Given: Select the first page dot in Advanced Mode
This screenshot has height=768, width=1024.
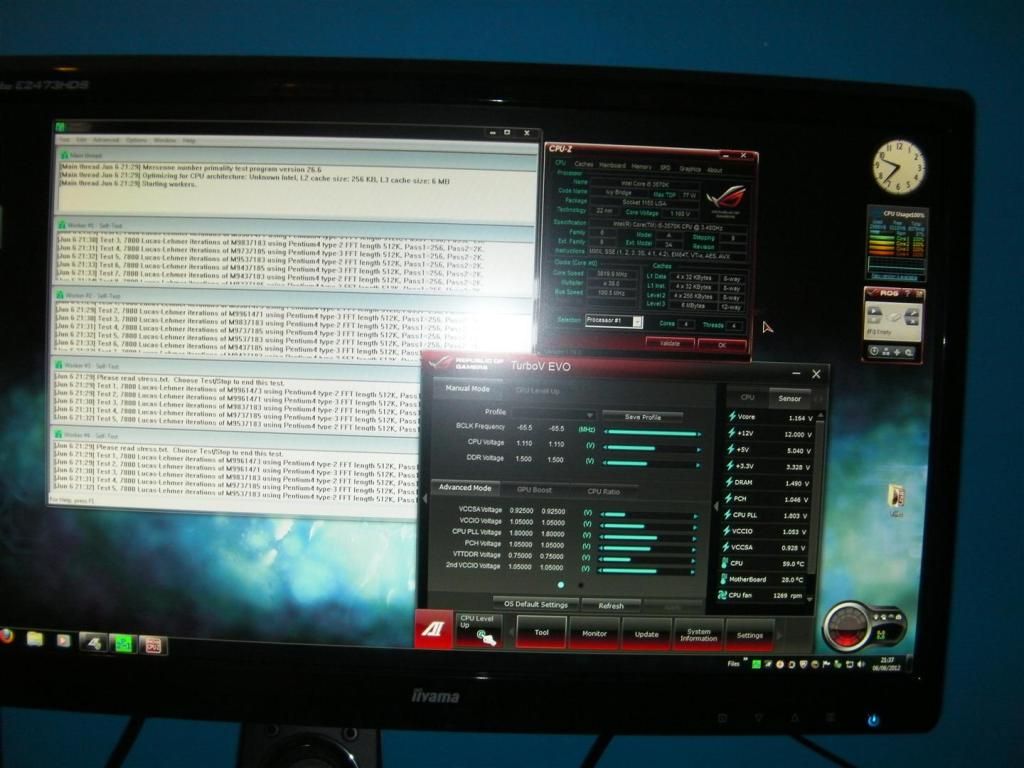Looking at the screenshot, I should click(x=560, y=584).
